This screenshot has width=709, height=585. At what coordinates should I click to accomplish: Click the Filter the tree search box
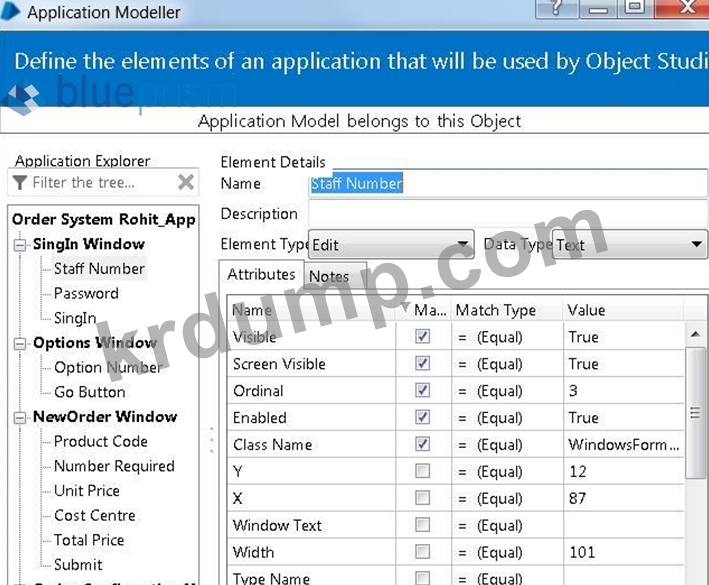tap(100, 183)
